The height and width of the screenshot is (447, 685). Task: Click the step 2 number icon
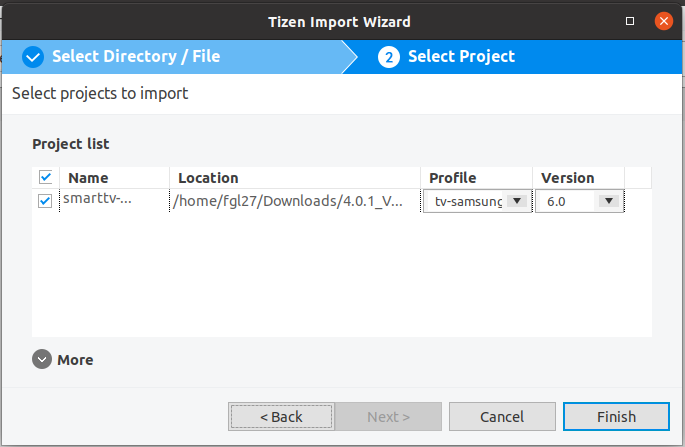pos(389,57)
